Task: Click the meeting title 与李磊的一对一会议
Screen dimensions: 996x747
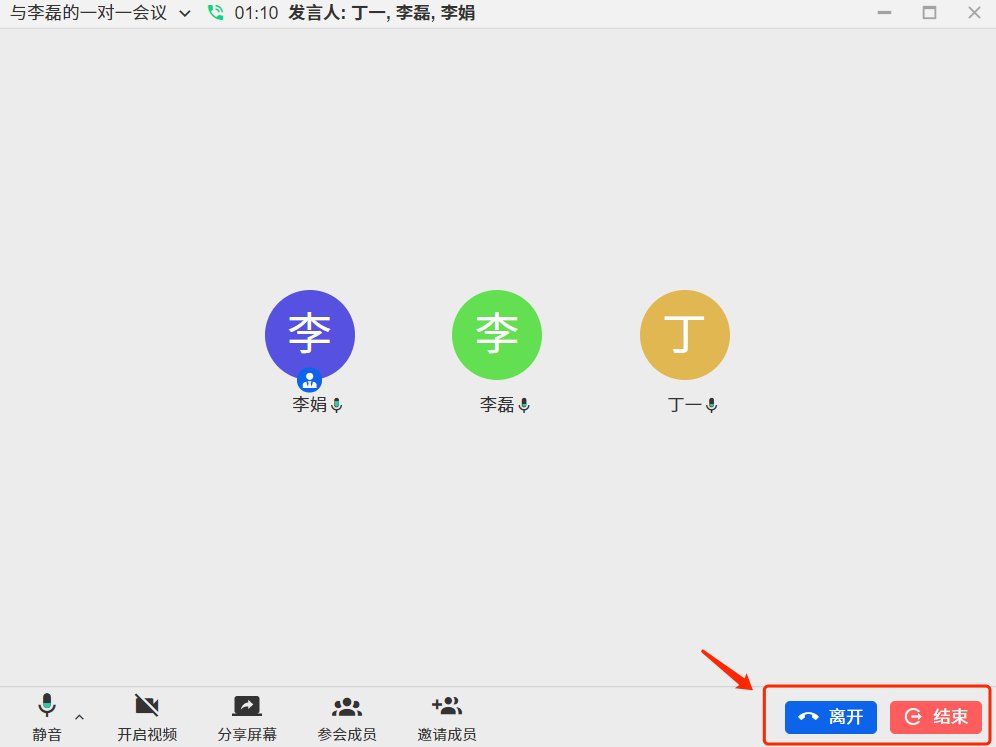Action: point(88,13)
